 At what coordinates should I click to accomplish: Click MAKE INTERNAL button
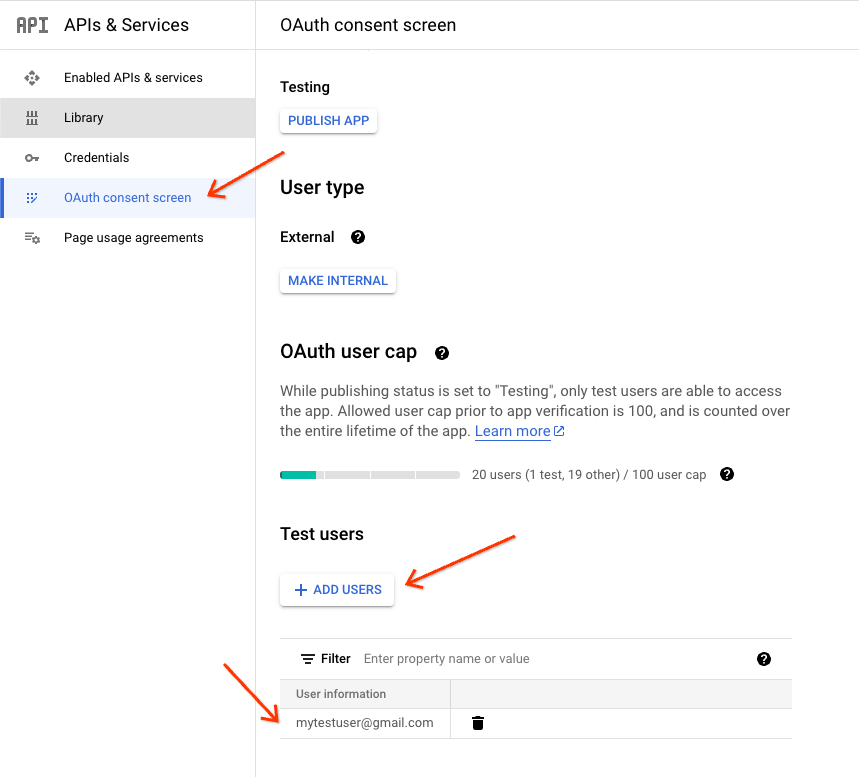tap(338, 281)
